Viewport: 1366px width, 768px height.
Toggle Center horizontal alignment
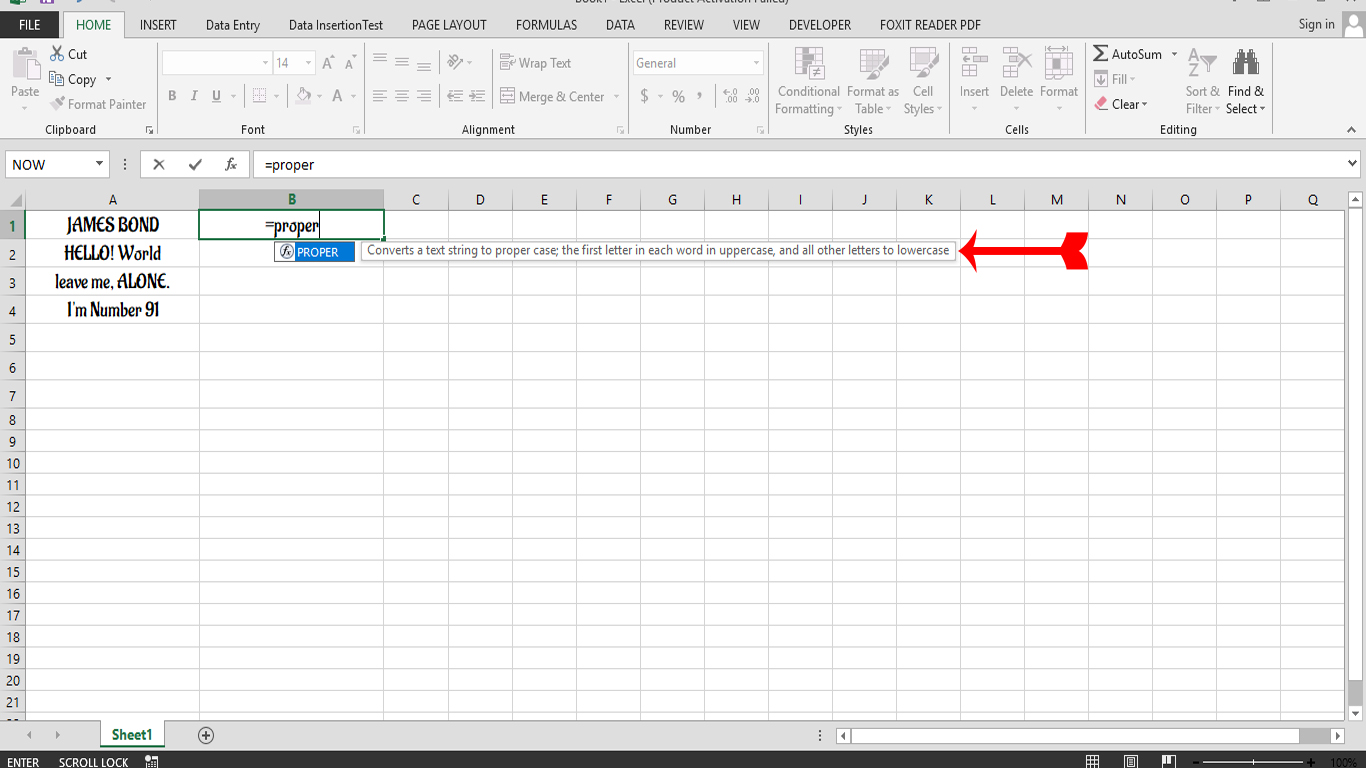(x=402, y=96)
